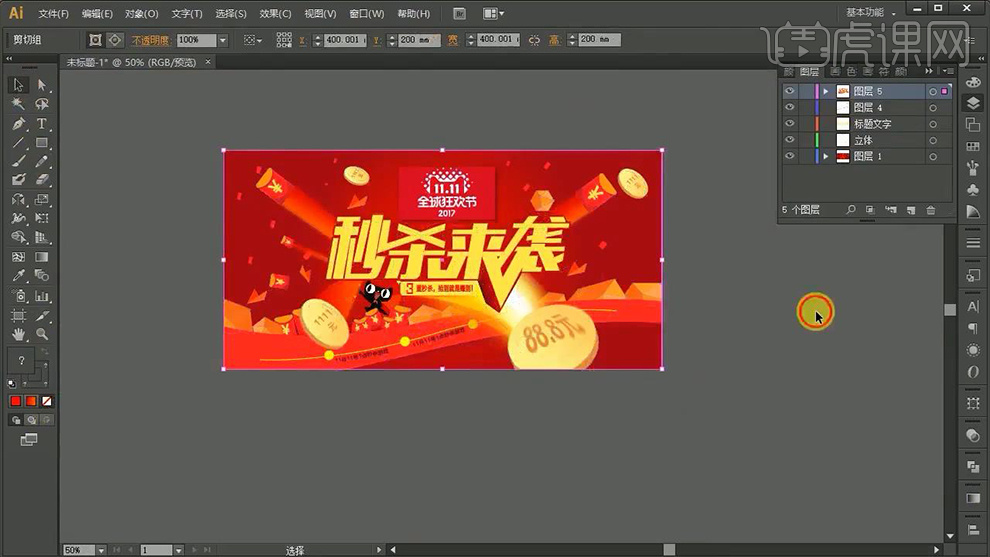Select the Rotate tool
The width and height of the screenshot is (990, 557).
click(x=18, y=200)
